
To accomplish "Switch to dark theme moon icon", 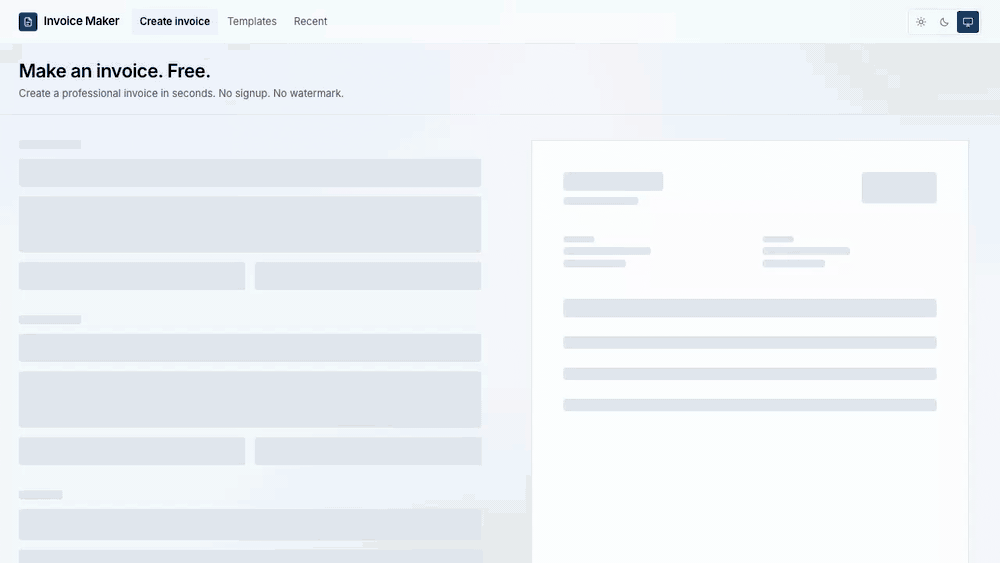I will 945,22.
